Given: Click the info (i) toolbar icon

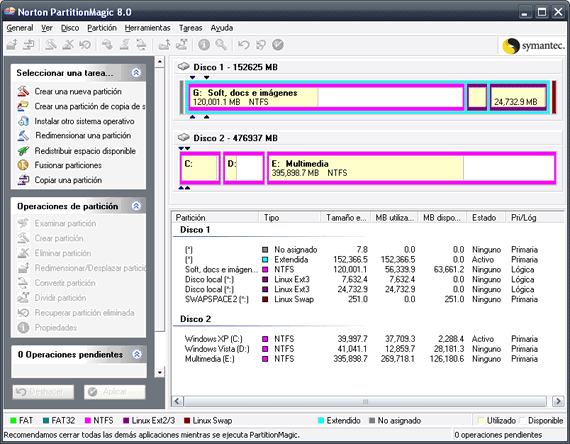Looking at the screenshot, I should point(204,45).
